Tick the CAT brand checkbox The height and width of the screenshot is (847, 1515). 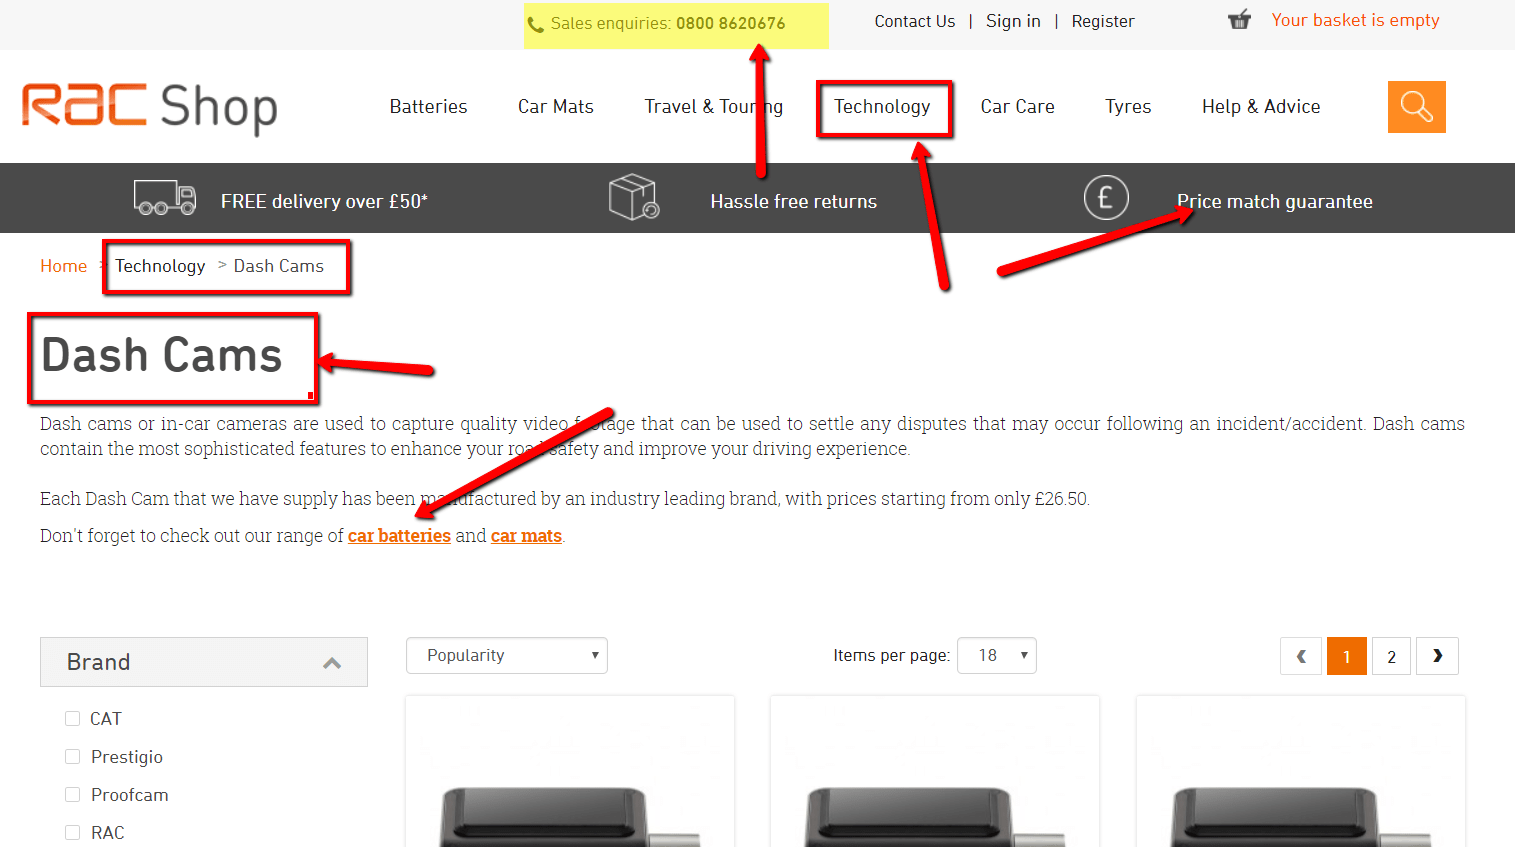click(72, 718)
